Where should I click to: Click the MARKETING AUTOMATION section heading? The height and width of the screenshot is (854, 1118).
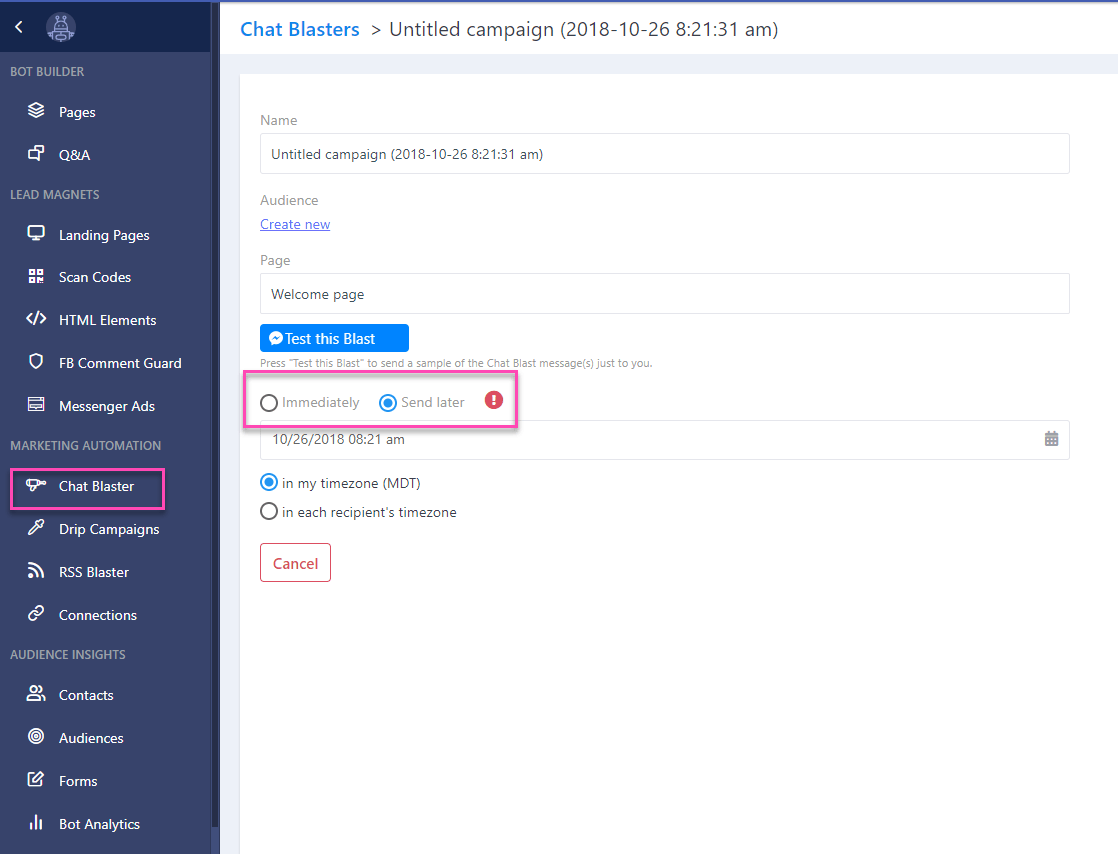86,446
